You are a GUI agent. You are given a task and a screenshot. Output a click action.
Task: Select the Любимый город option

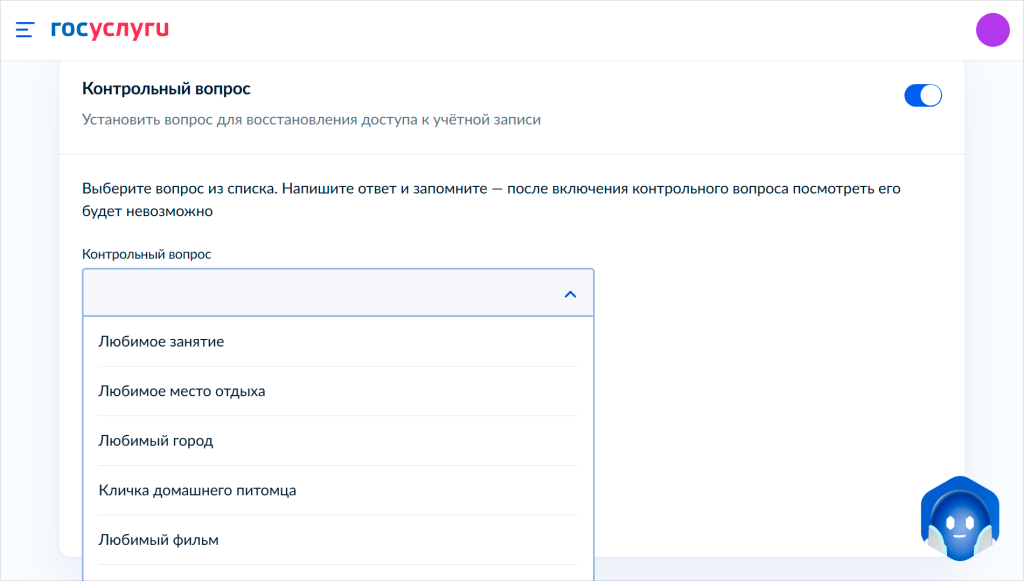tap(338, 441)
